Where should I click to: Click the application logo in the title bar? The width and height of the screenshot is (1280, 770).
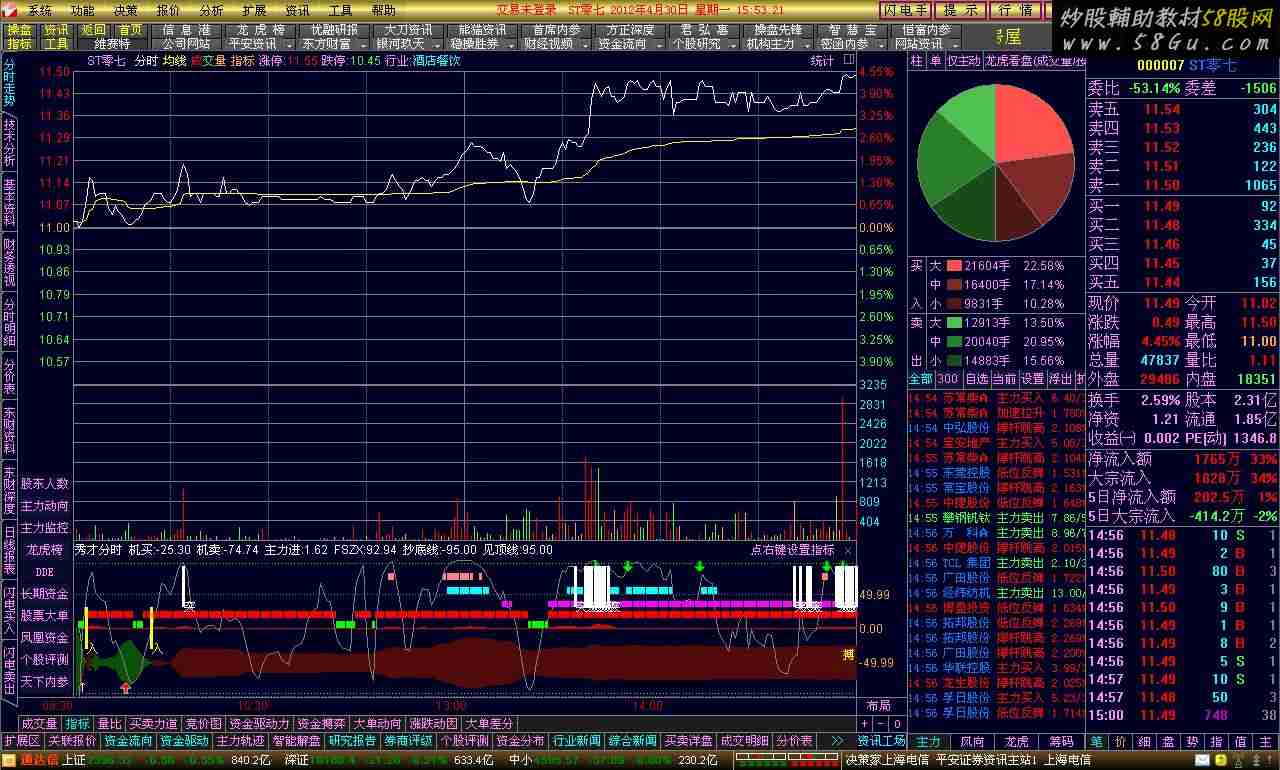(9, 9)
